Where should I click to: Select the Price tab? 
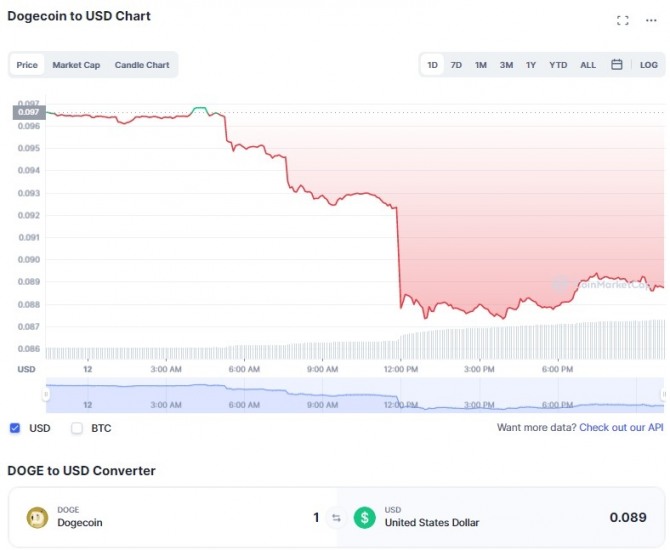[x=27, y=65]
